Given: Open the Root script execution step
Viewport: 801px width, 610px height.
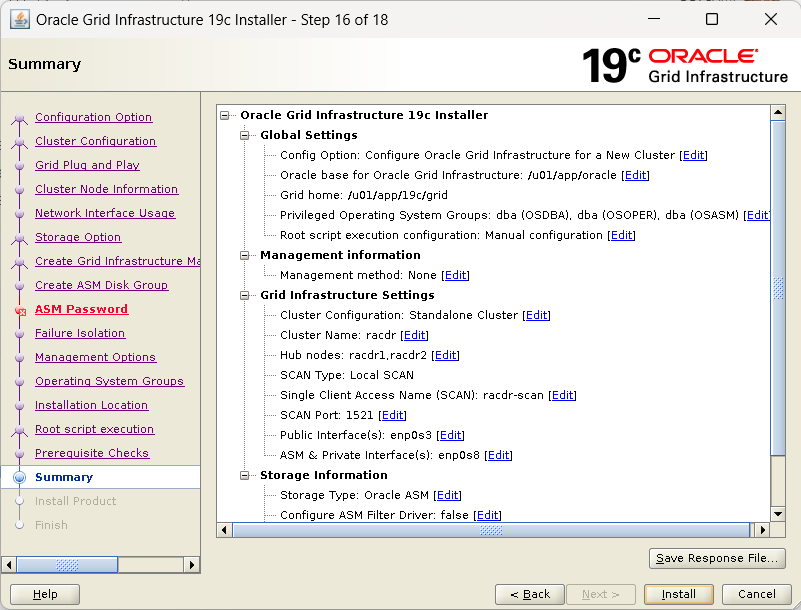Looking at the screenshot, I should coord(94,429).
